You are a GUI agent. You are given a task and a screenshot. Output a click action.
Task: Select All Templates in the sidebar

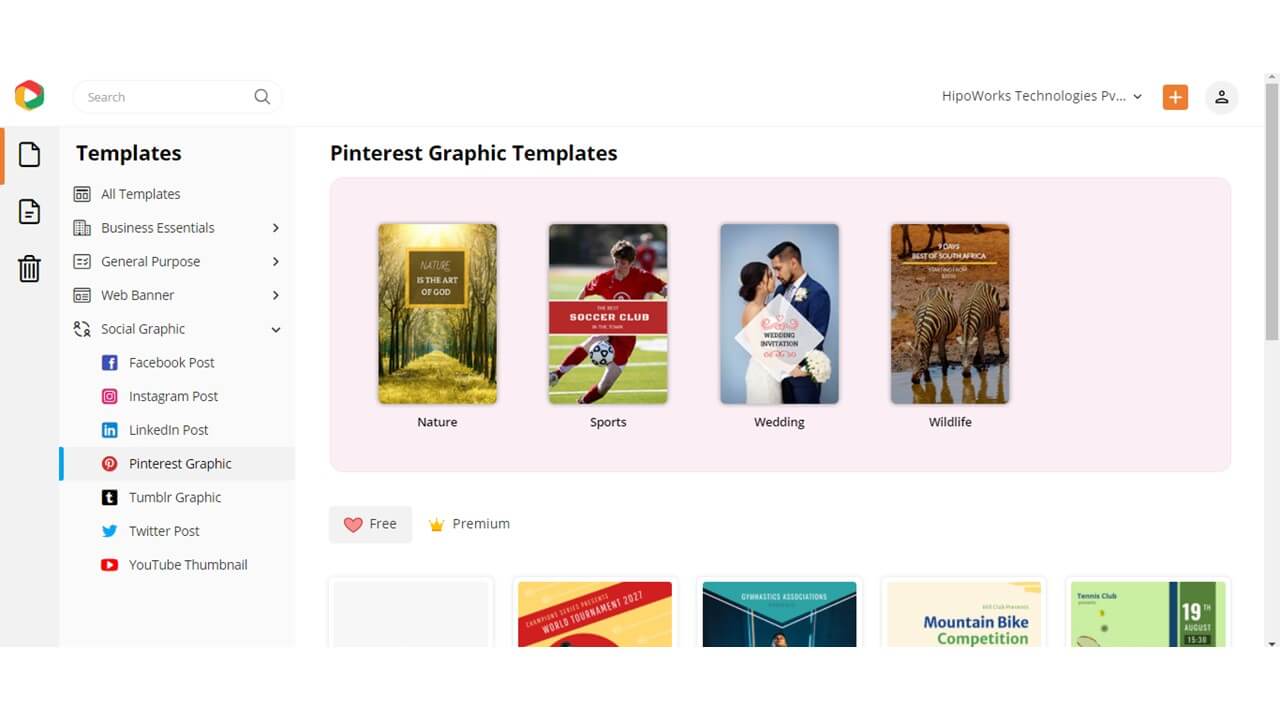140,193
